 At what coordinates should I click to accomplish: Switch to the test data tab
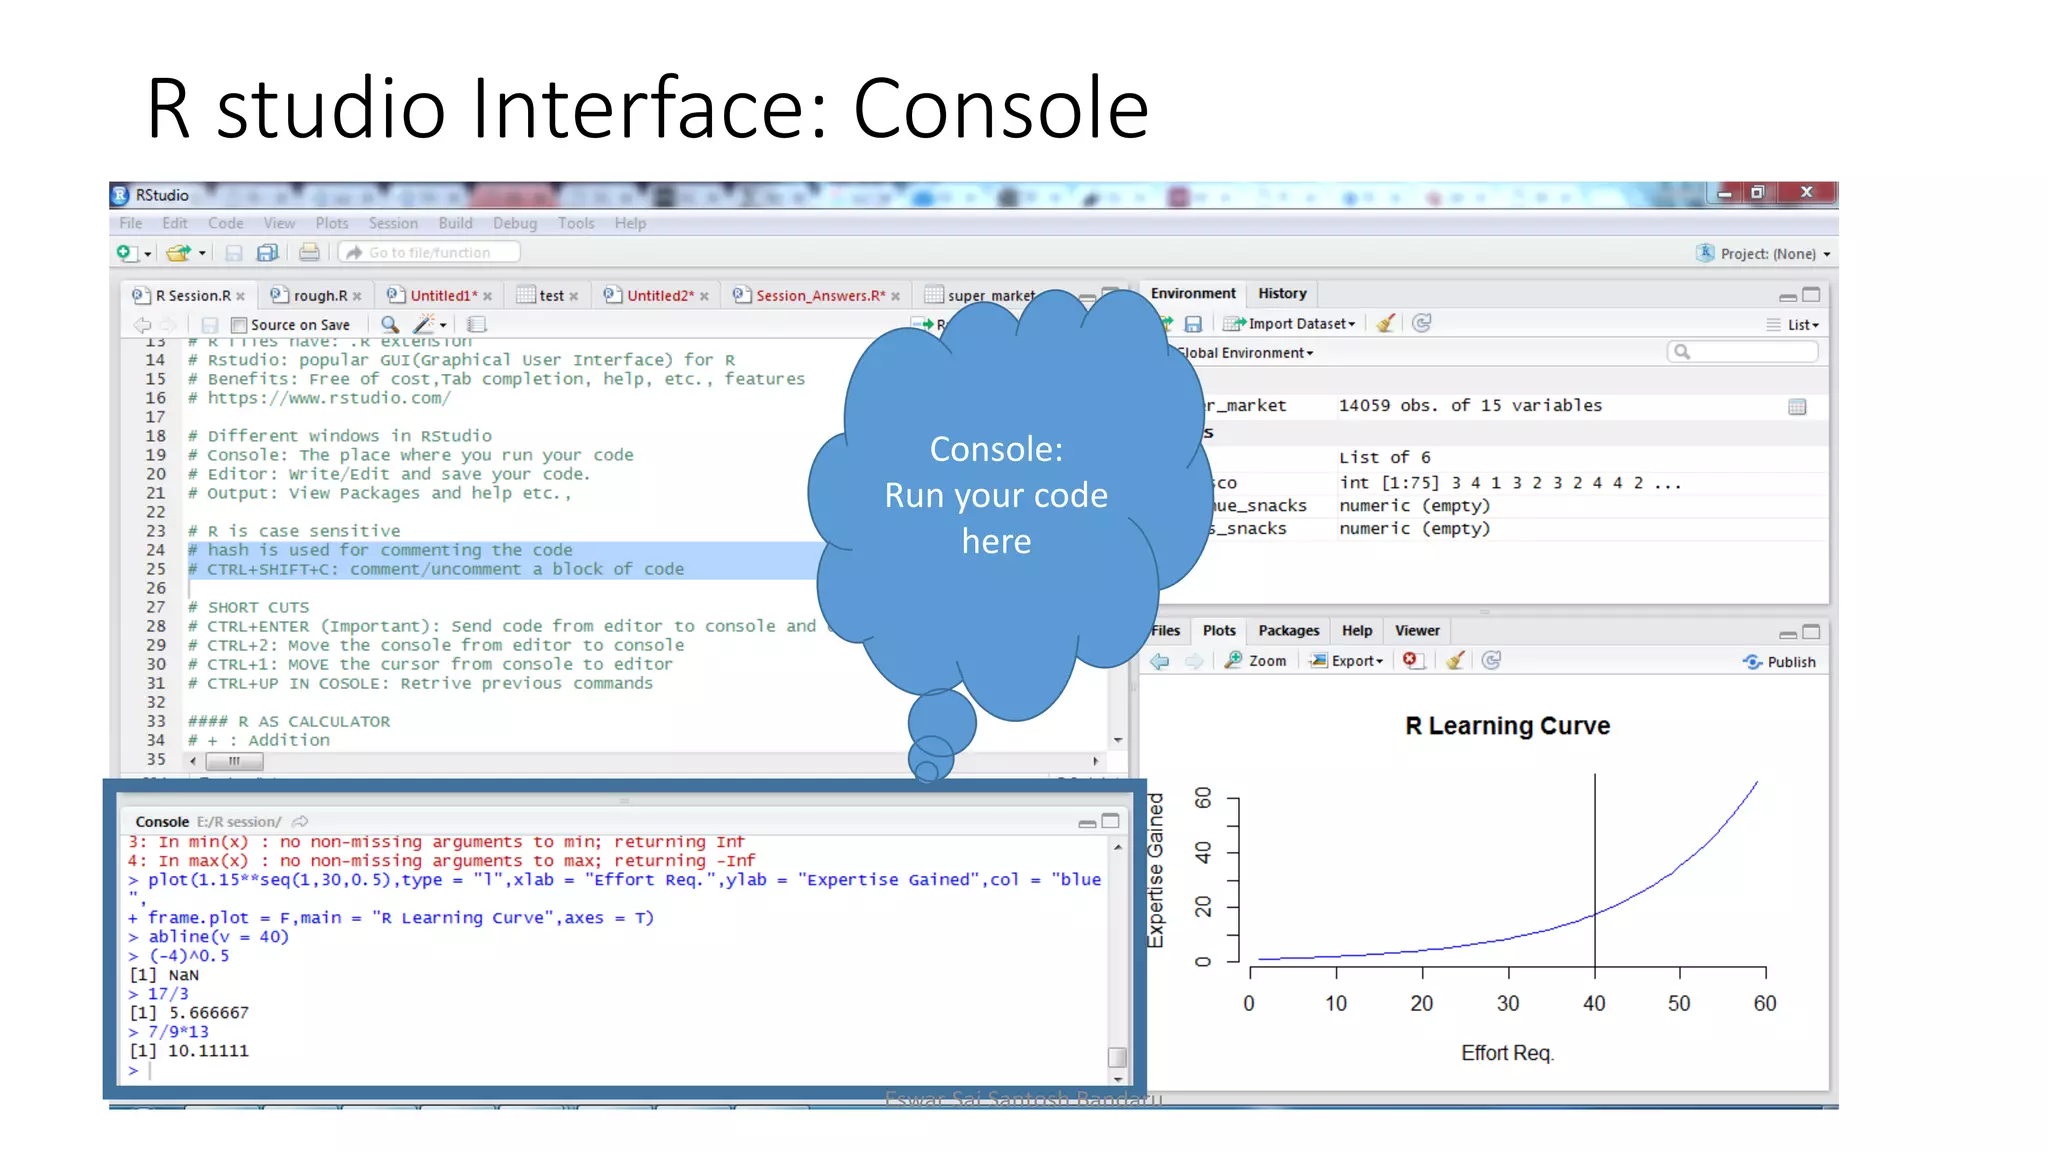550,296
